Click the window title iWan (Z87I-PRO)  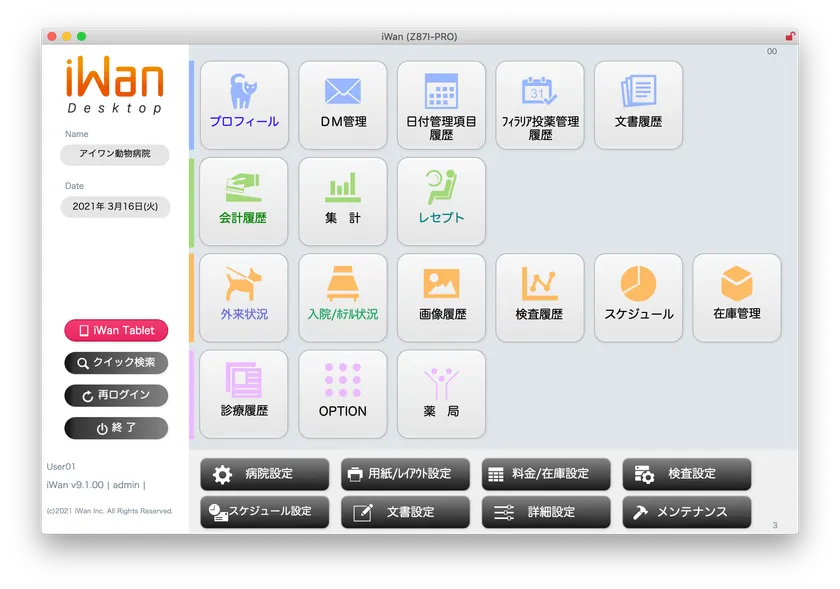(x=419, y=36)
